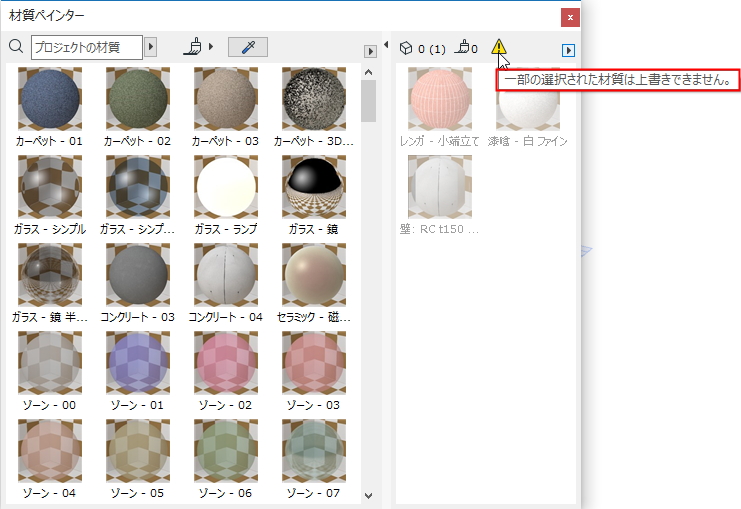The width and height of the screenshot is (741, 509).
Task: Open the blue arrow options button at top right
Action: point(569,50)
